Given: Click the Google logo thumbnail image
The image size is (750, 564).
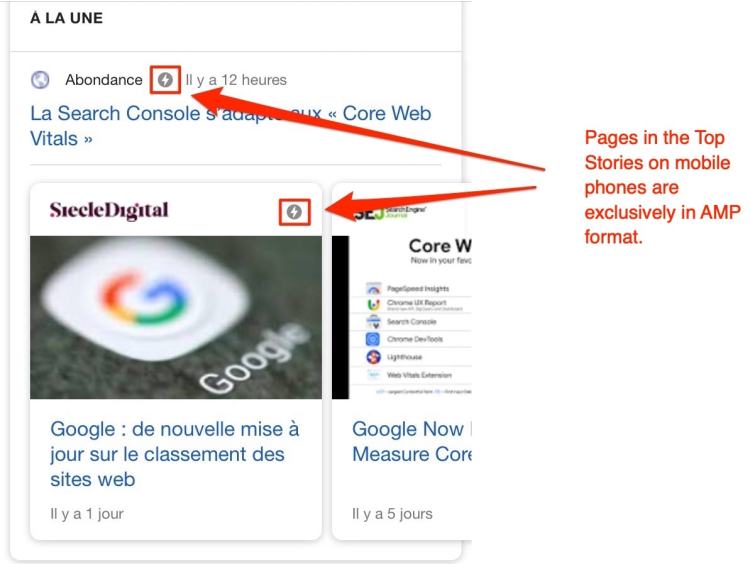Looking at the screenshot, I should pos(176,317).
